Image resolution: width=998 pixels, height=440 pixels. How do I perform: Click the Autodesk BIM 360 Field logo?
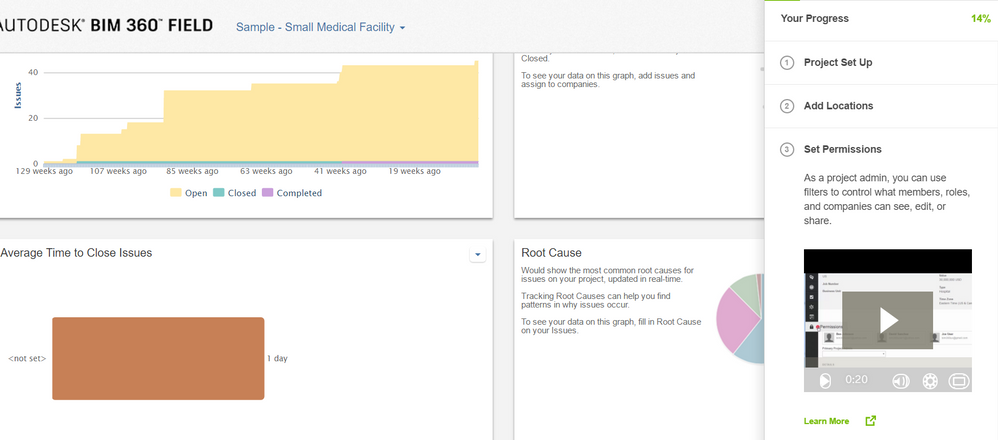point(106,25)
